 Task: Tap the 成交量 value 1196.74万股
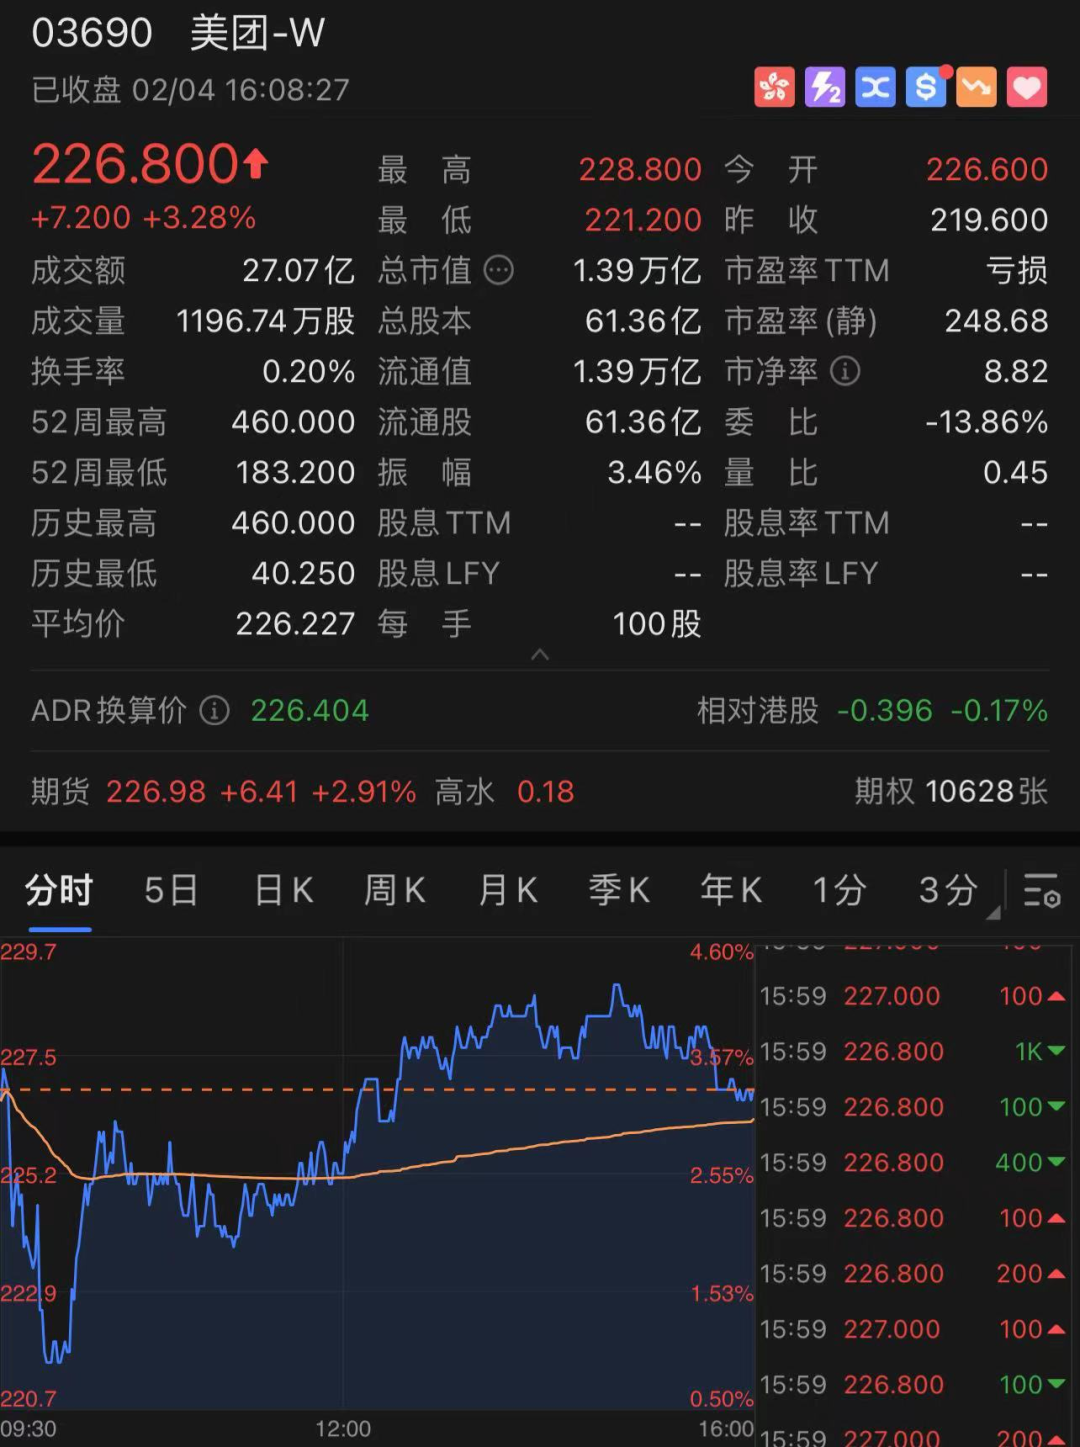[x=266, y=321]
